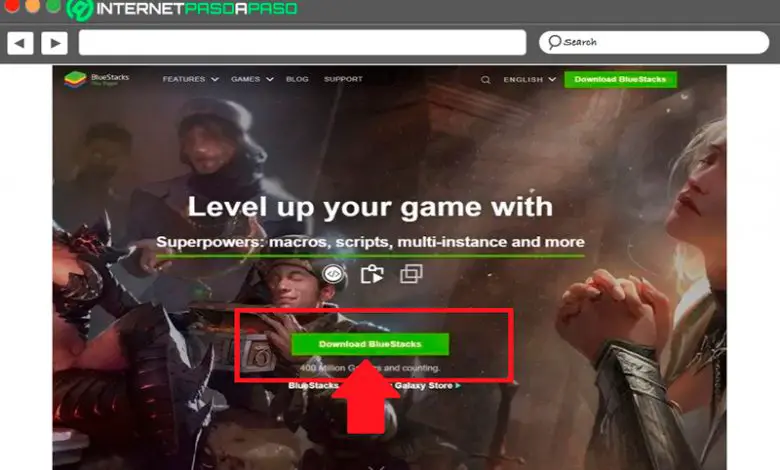Click the red close window dot
The height and width of the screenshot is (470, 780).
[11, 5]
